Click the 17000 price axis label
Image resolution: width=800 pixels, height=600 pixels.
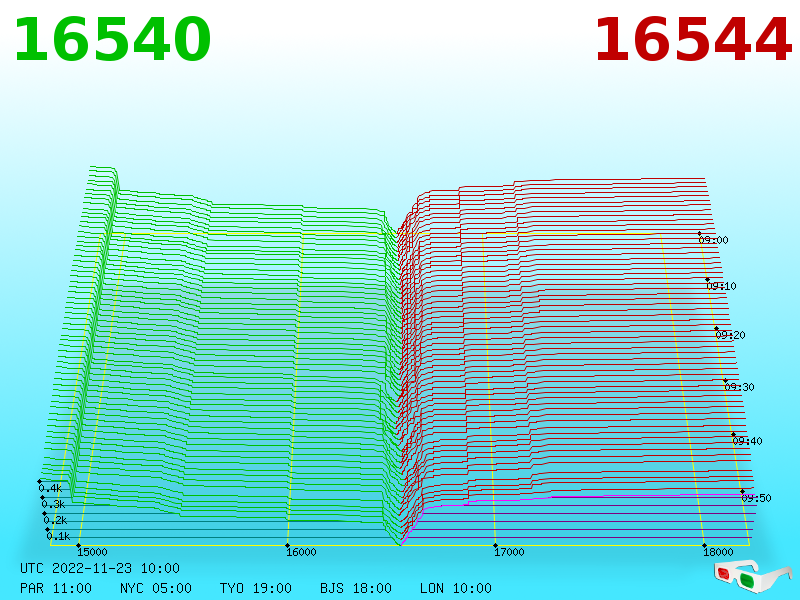coord(509,552)
